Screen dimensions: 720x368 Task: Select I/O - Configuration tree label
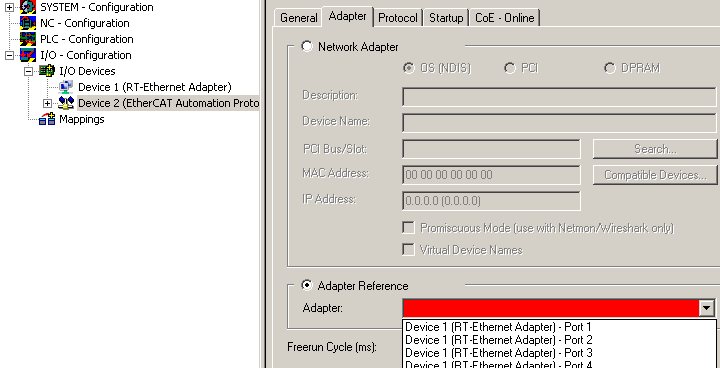pos(86,55)
